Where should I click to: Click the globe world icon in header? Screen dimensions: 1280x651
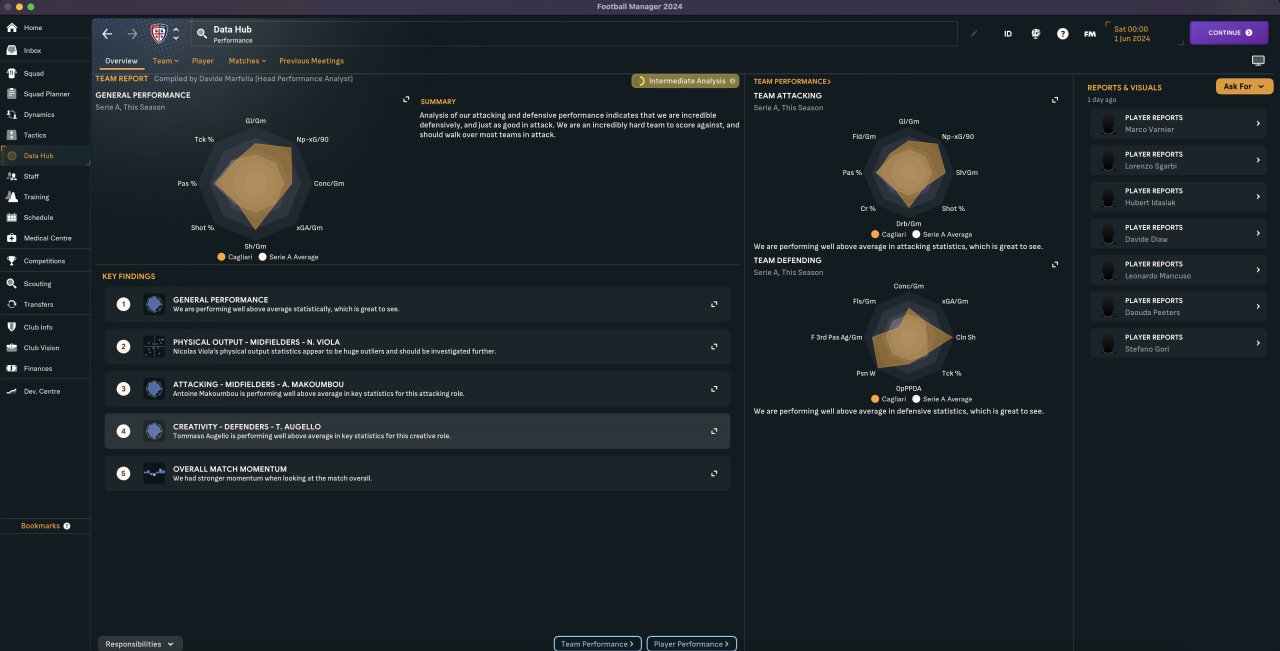click(x=1035, y=33)
